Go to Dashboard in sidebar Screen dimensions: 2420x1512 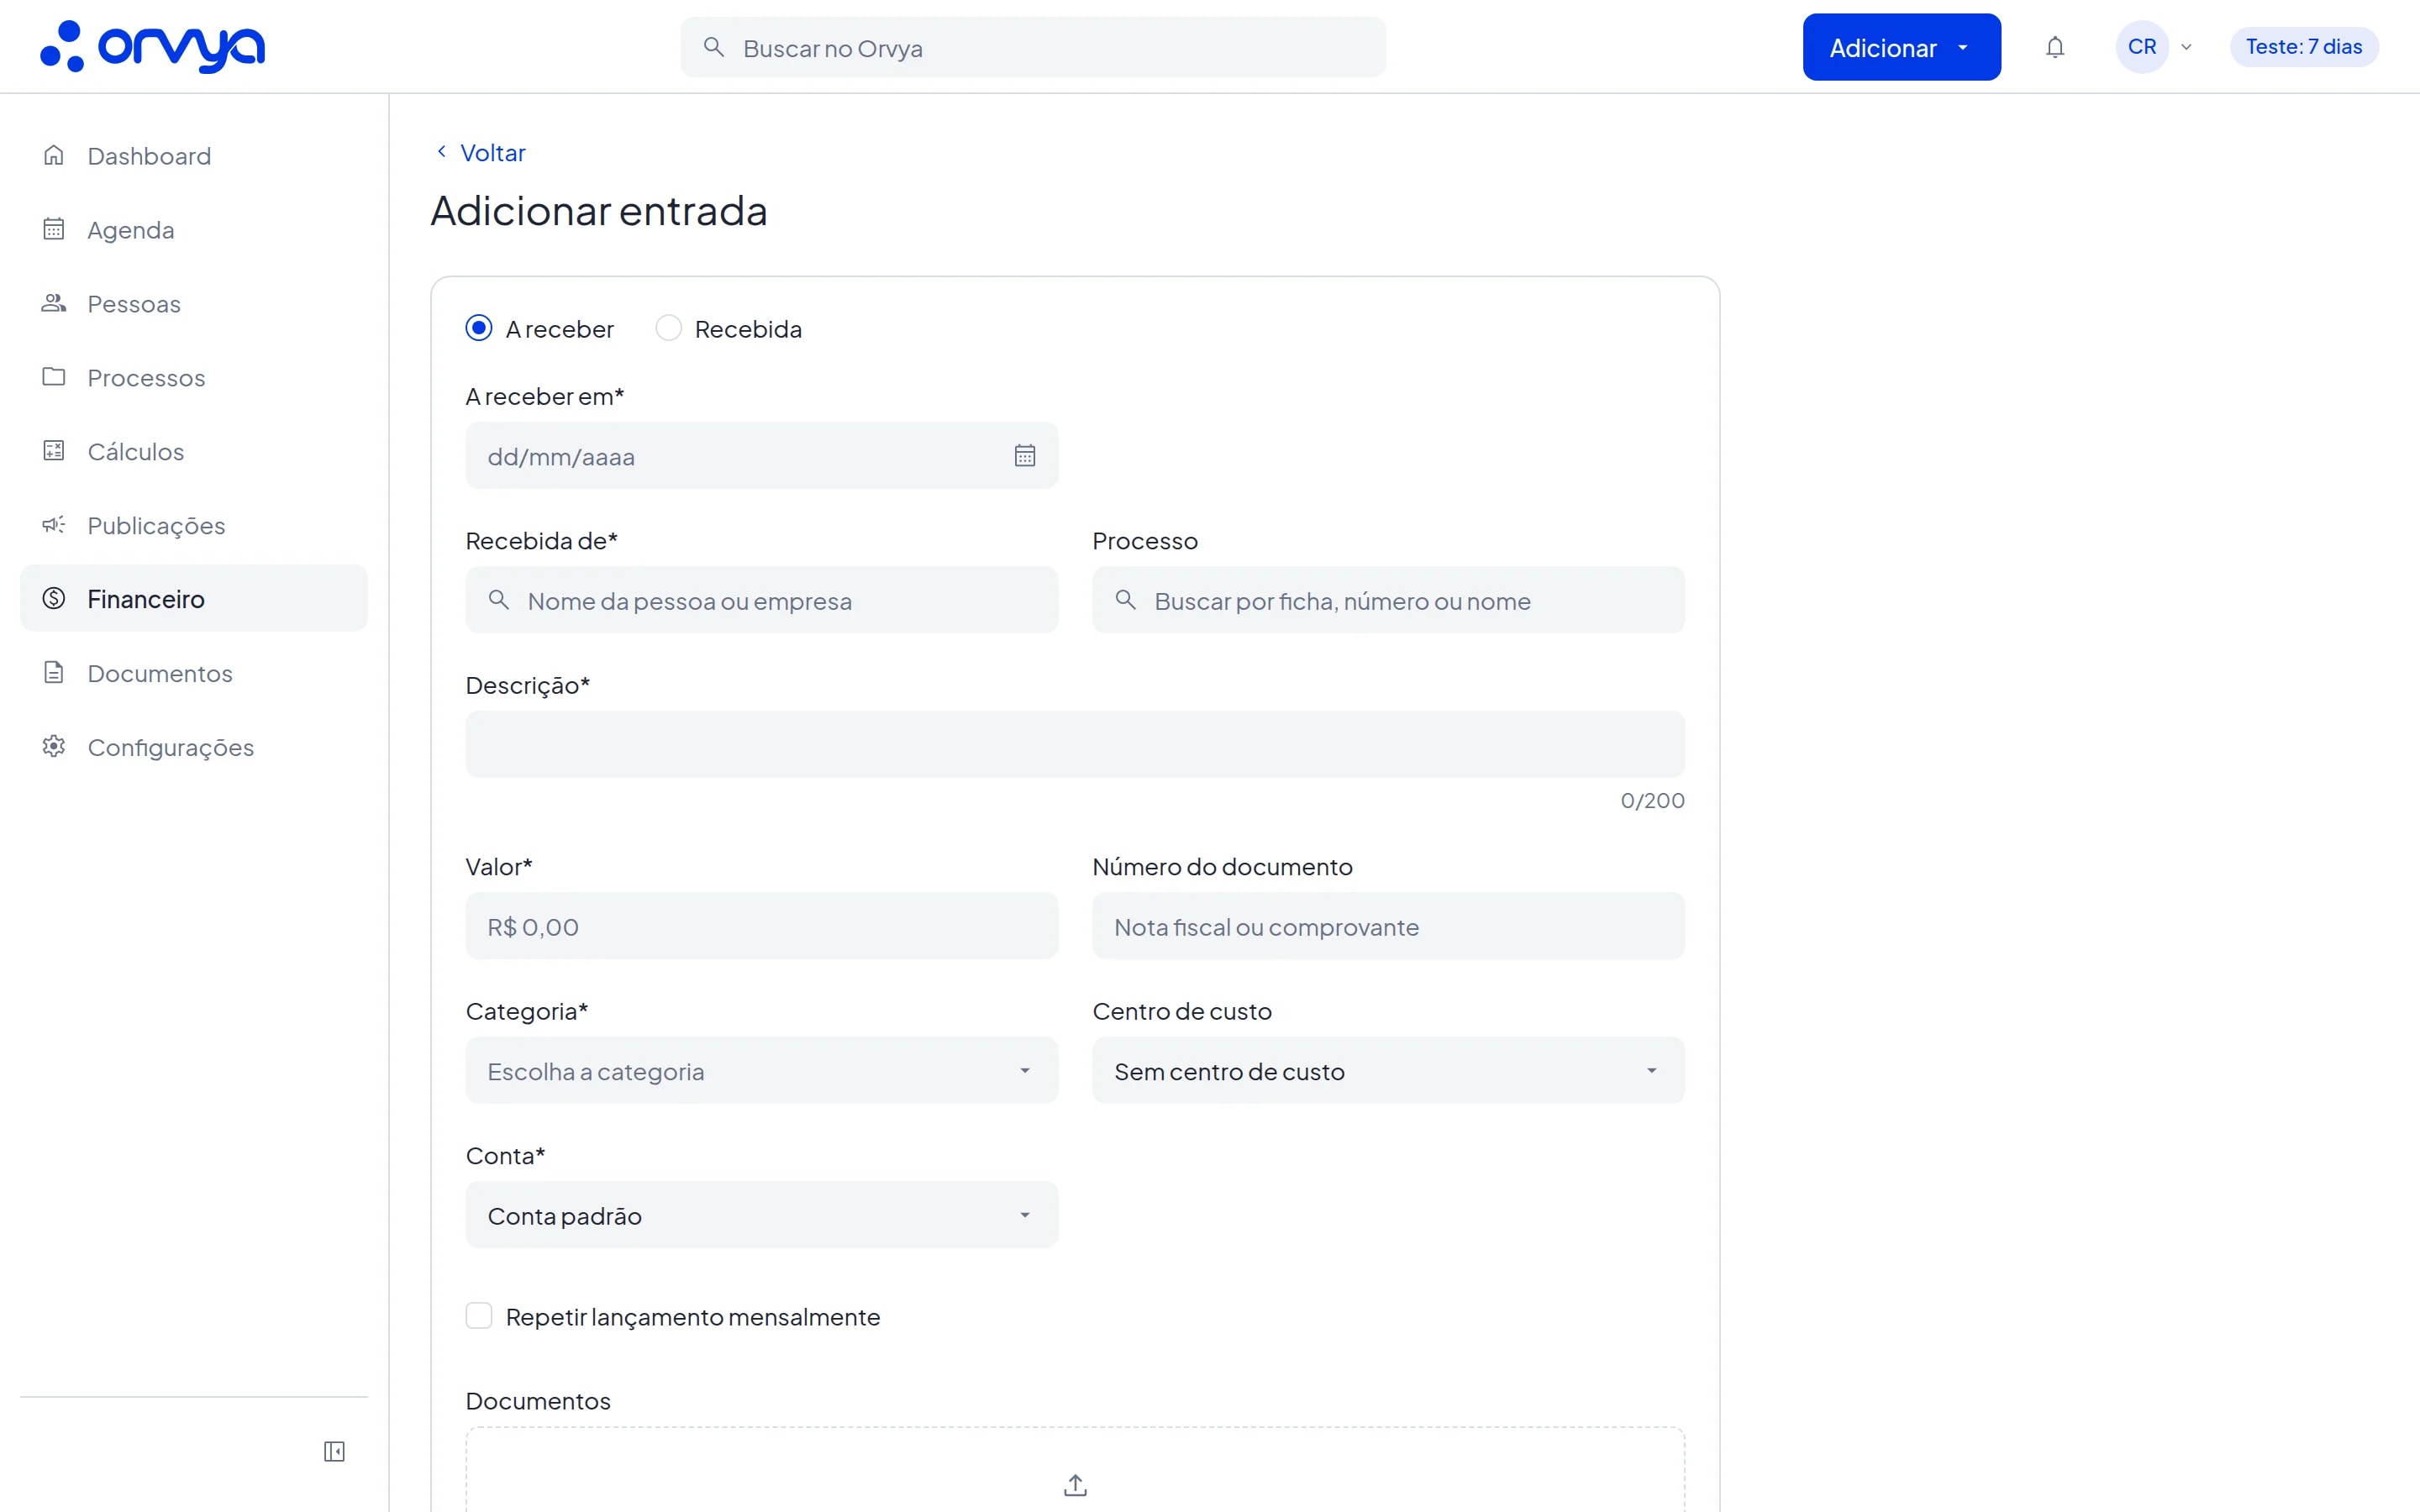coord(194,156)
